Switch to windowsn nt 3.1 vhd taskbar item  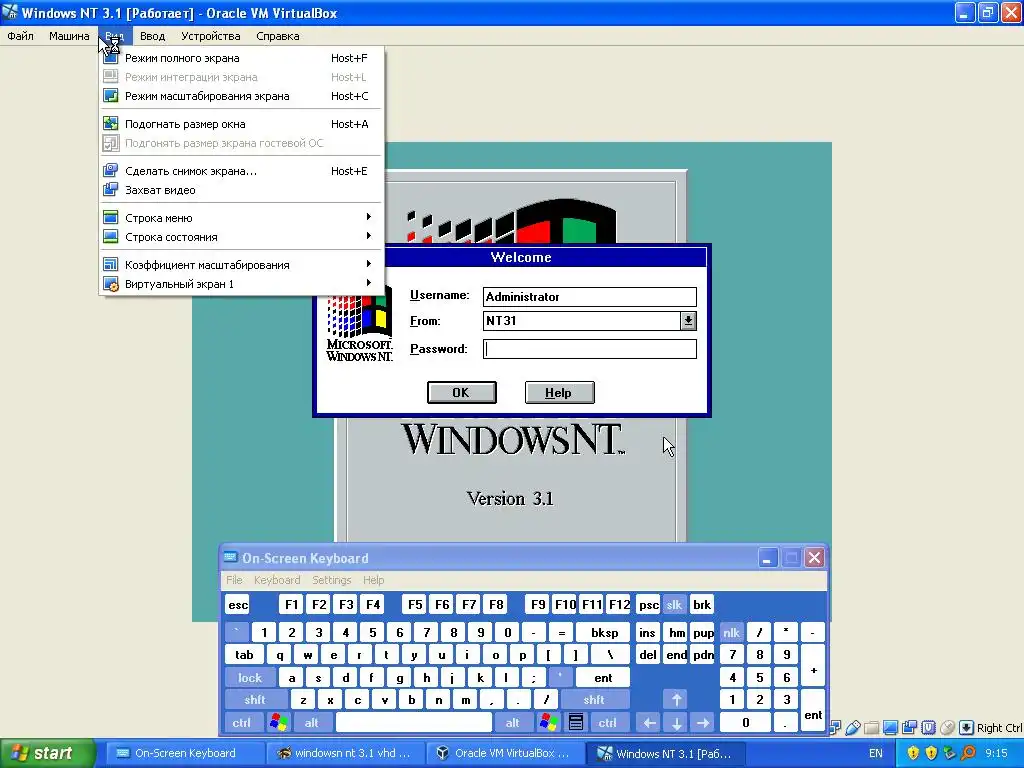[345, 753]
